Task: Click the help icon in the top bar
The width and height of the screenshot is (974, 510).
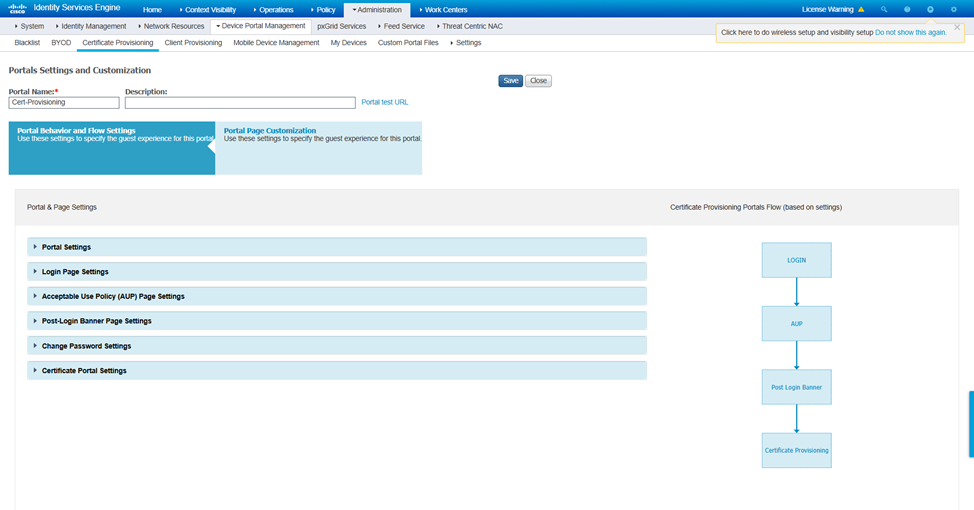Action: coord(907,9)
